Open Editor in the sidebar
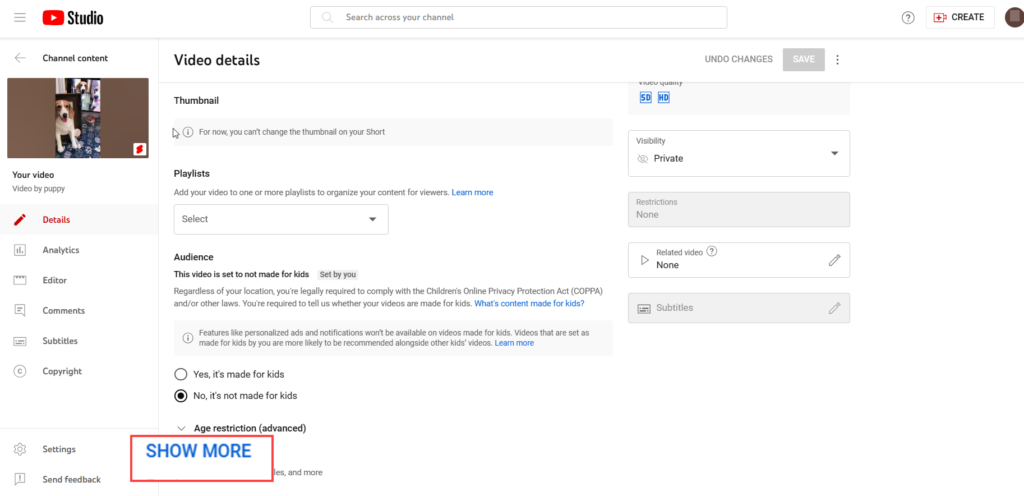 pyautogui.click(x=79, y=281)
